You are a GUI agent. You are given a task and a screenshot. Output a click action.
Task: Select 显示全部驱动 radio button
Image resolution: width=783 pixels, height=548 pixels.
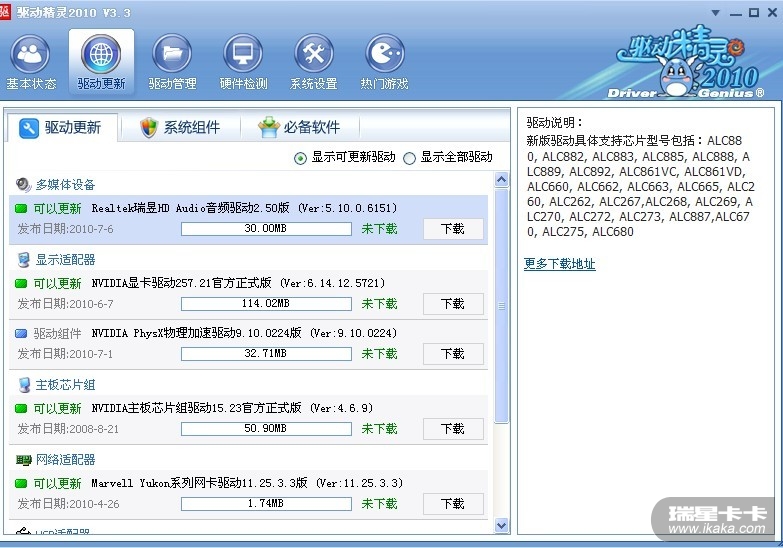[x=409, y=158]
